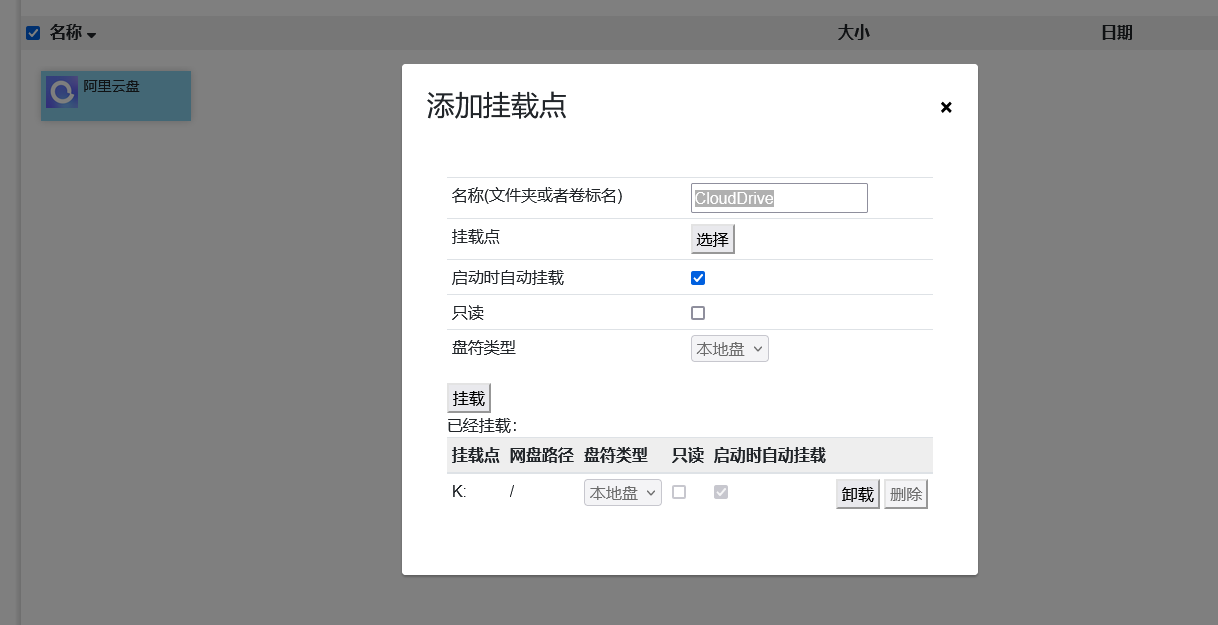1218x625 pixels.
Task: Sort file list by 日期 column
Action: pos(1117,33)
